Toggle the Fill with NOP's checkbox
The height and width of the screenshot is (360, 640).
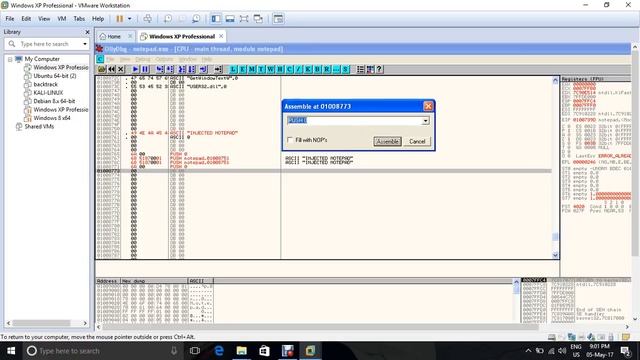(x=290, y=140)
